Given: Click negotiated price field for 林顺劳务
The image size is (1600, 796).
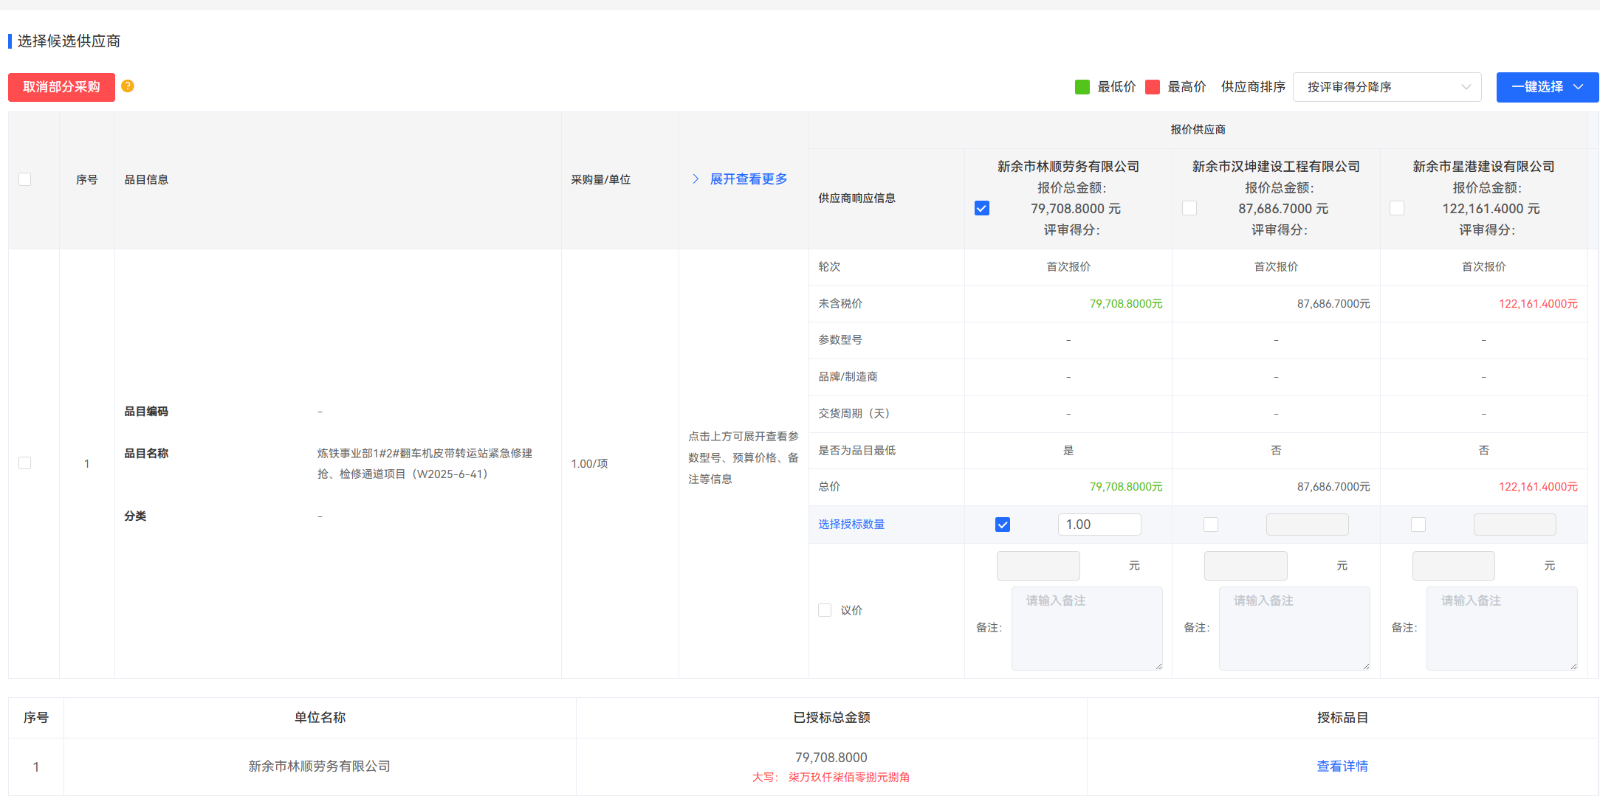Looking at the screenshot, I should [1038, 566].
